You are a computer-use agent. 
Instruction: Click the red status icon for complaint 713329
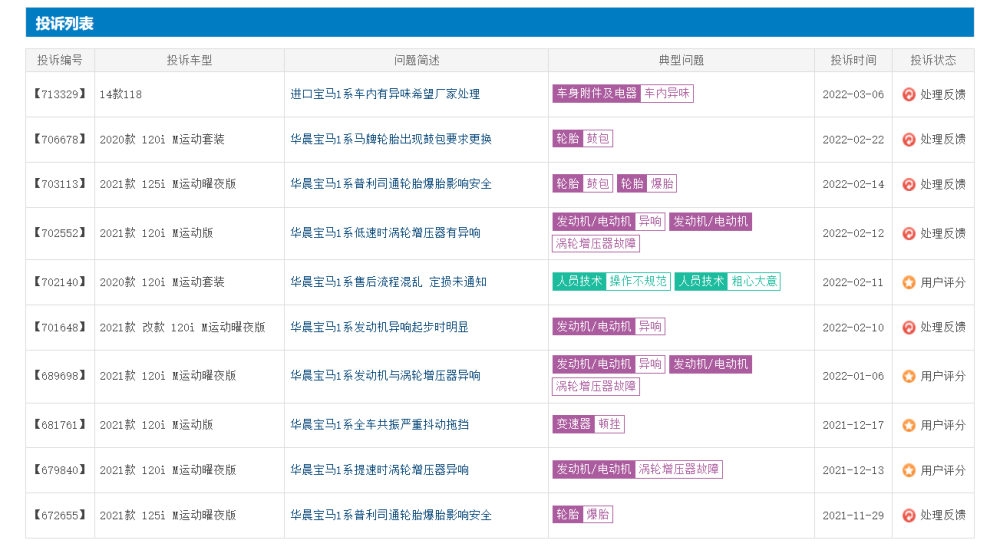tap(909, 94)
